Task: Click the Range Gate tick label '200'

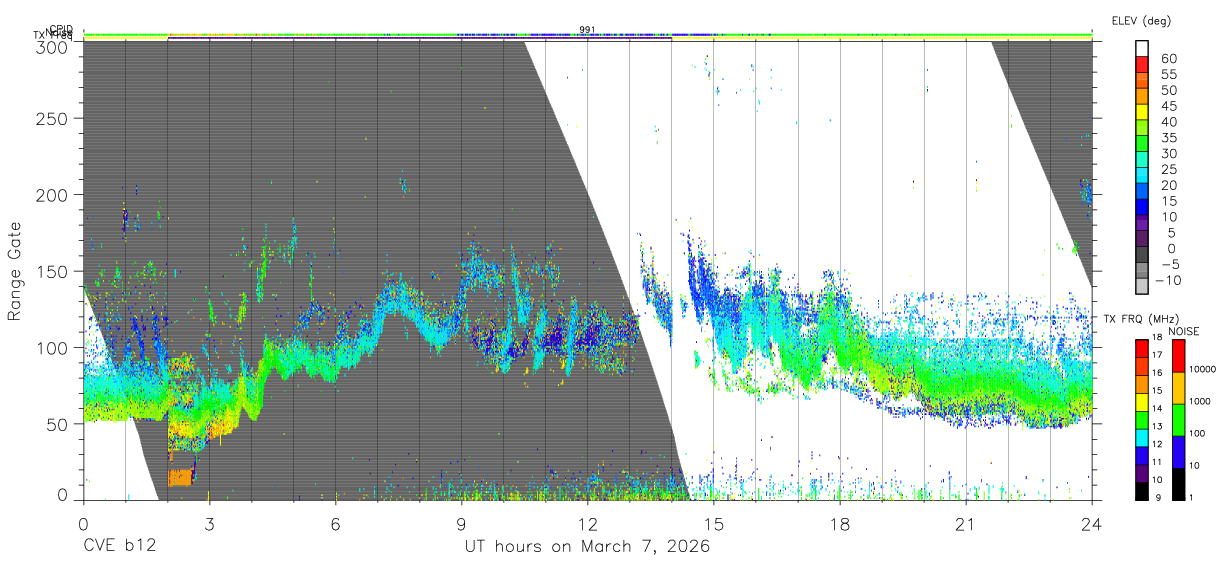Action: [x=51, y=194]
